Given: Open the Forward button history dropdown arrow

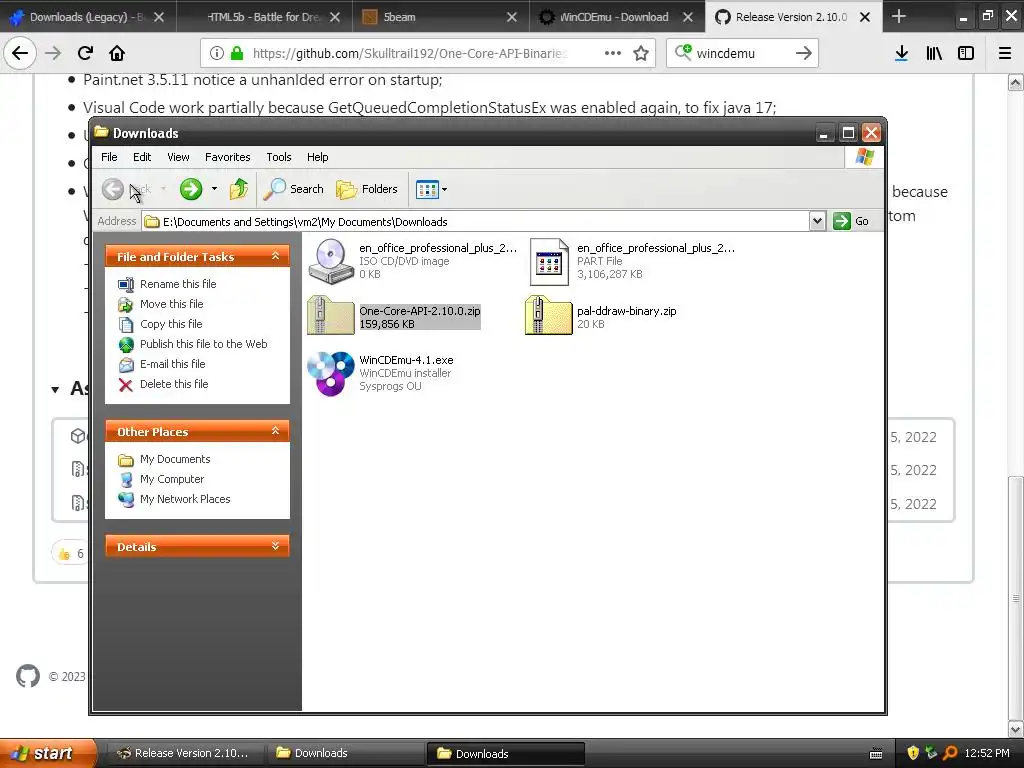Looking at the screenshot, I should [x=214, y=189].
